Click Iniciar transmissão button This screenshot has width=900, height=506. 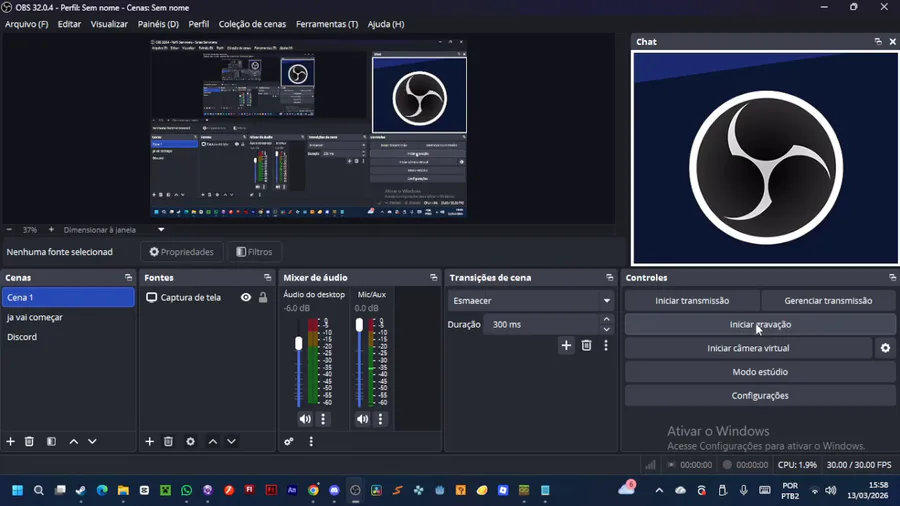[x=692, y=301]
